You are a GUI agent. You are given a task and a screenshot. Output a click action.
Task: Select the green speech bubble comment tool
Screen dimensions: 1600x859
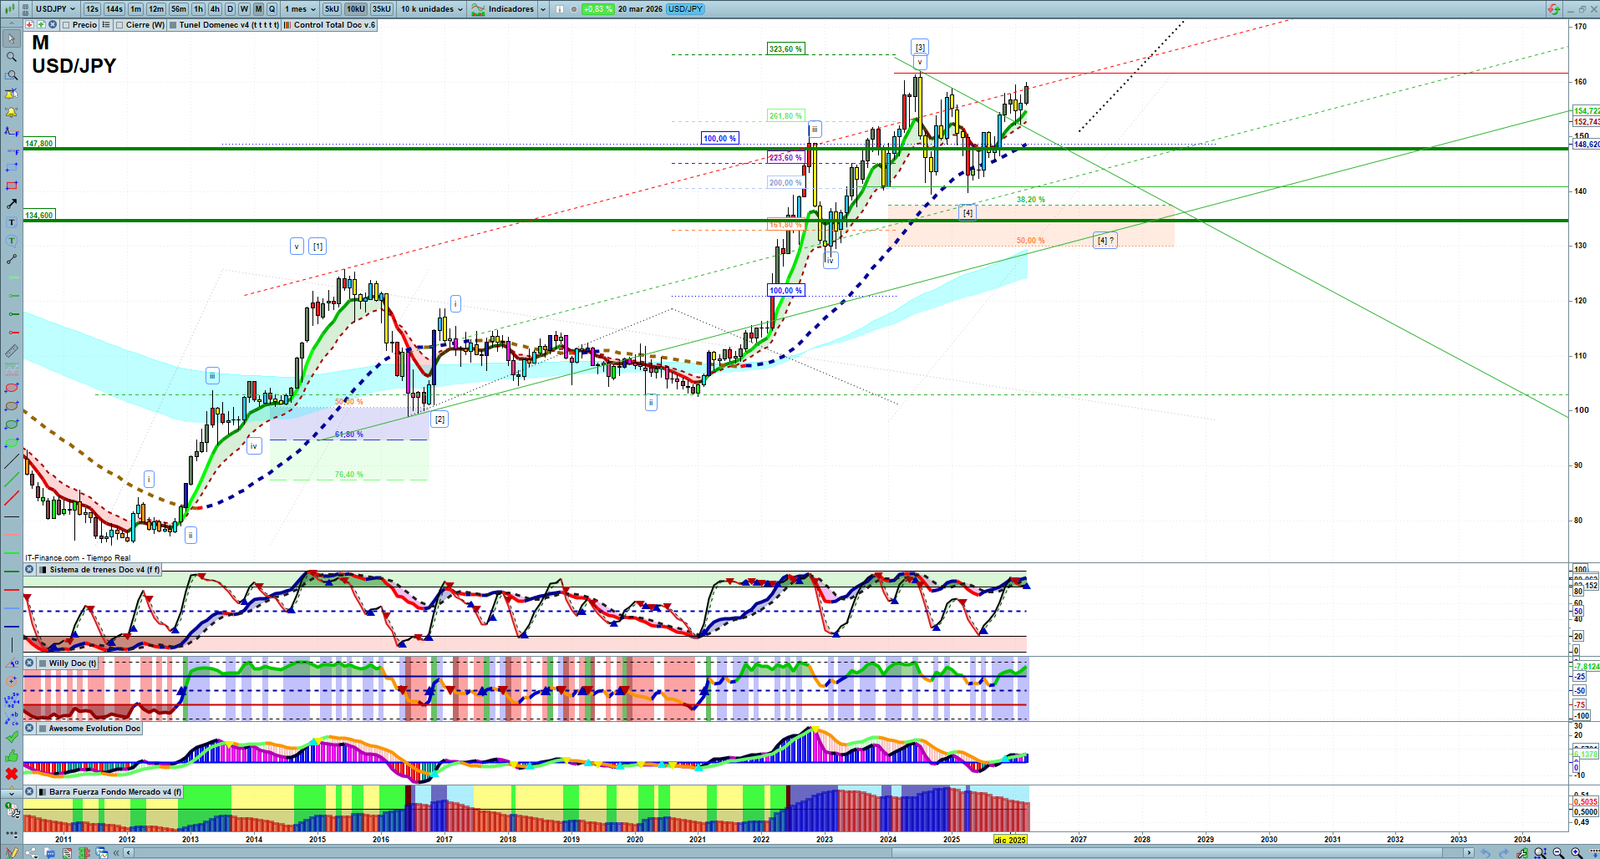11,241
